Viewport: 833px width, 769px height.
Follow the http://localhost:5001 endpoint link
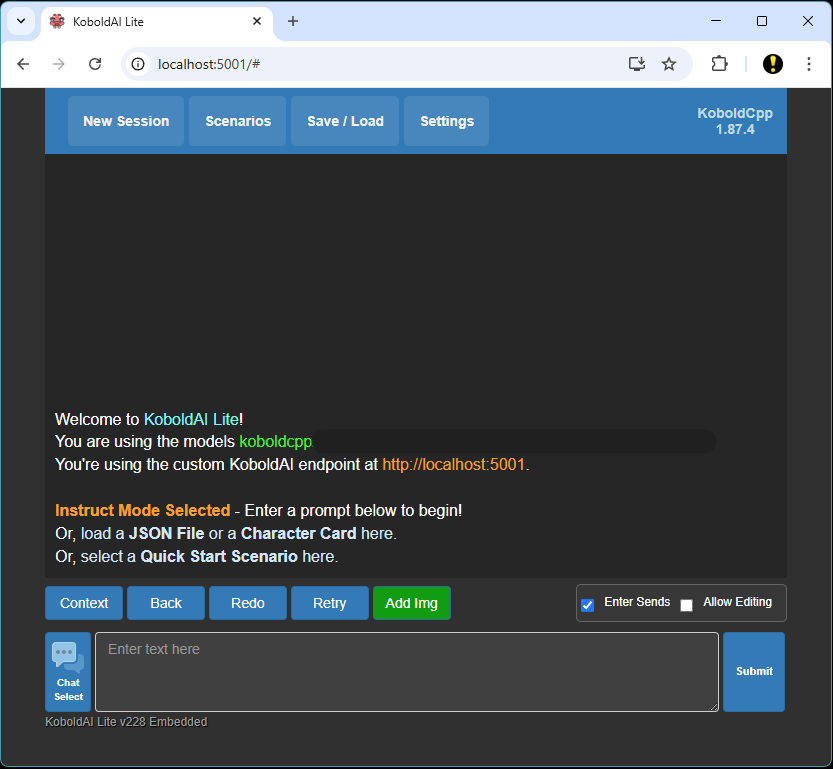click(x=453, y=465)
